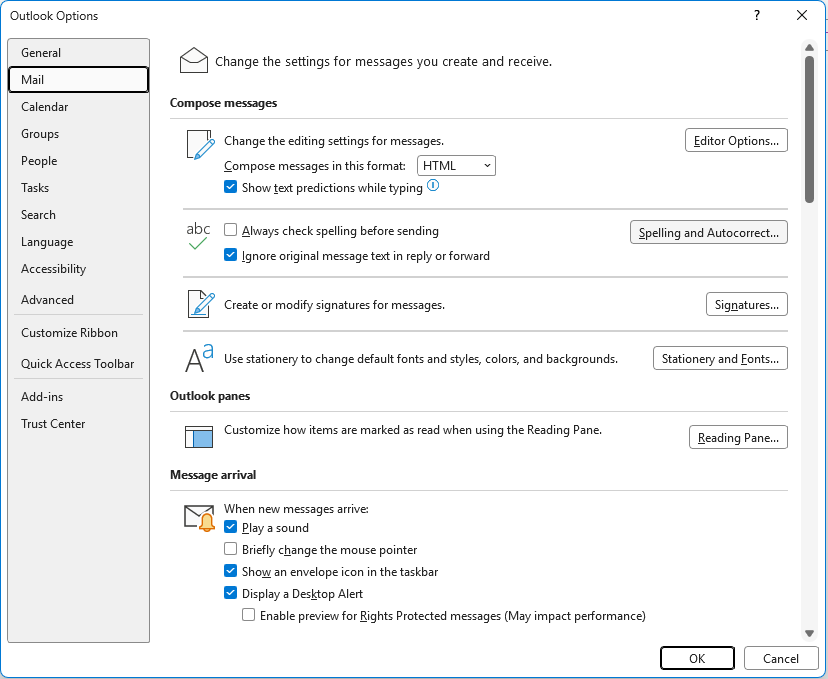Click the Message arrival section heading

coord(213,475)
